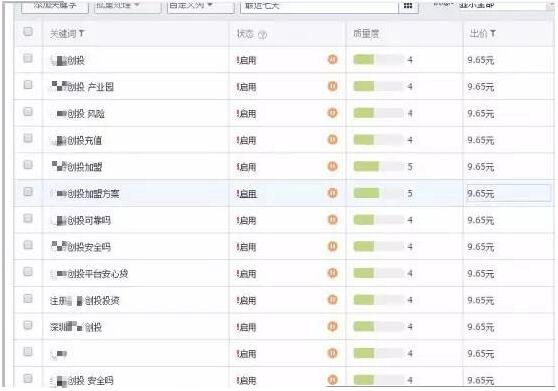Tick checkbox for 创投加盟方案 keyword
Viewport: 558px width, 391px height.
coord(28,192)
